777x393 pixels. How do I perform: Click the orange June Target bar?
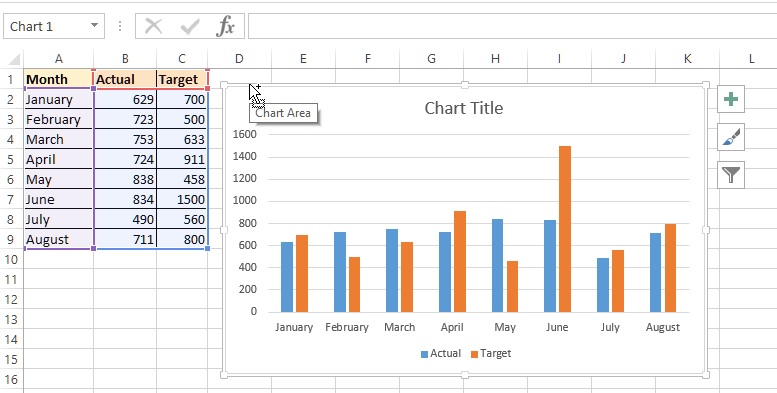(x=565, y=229)
